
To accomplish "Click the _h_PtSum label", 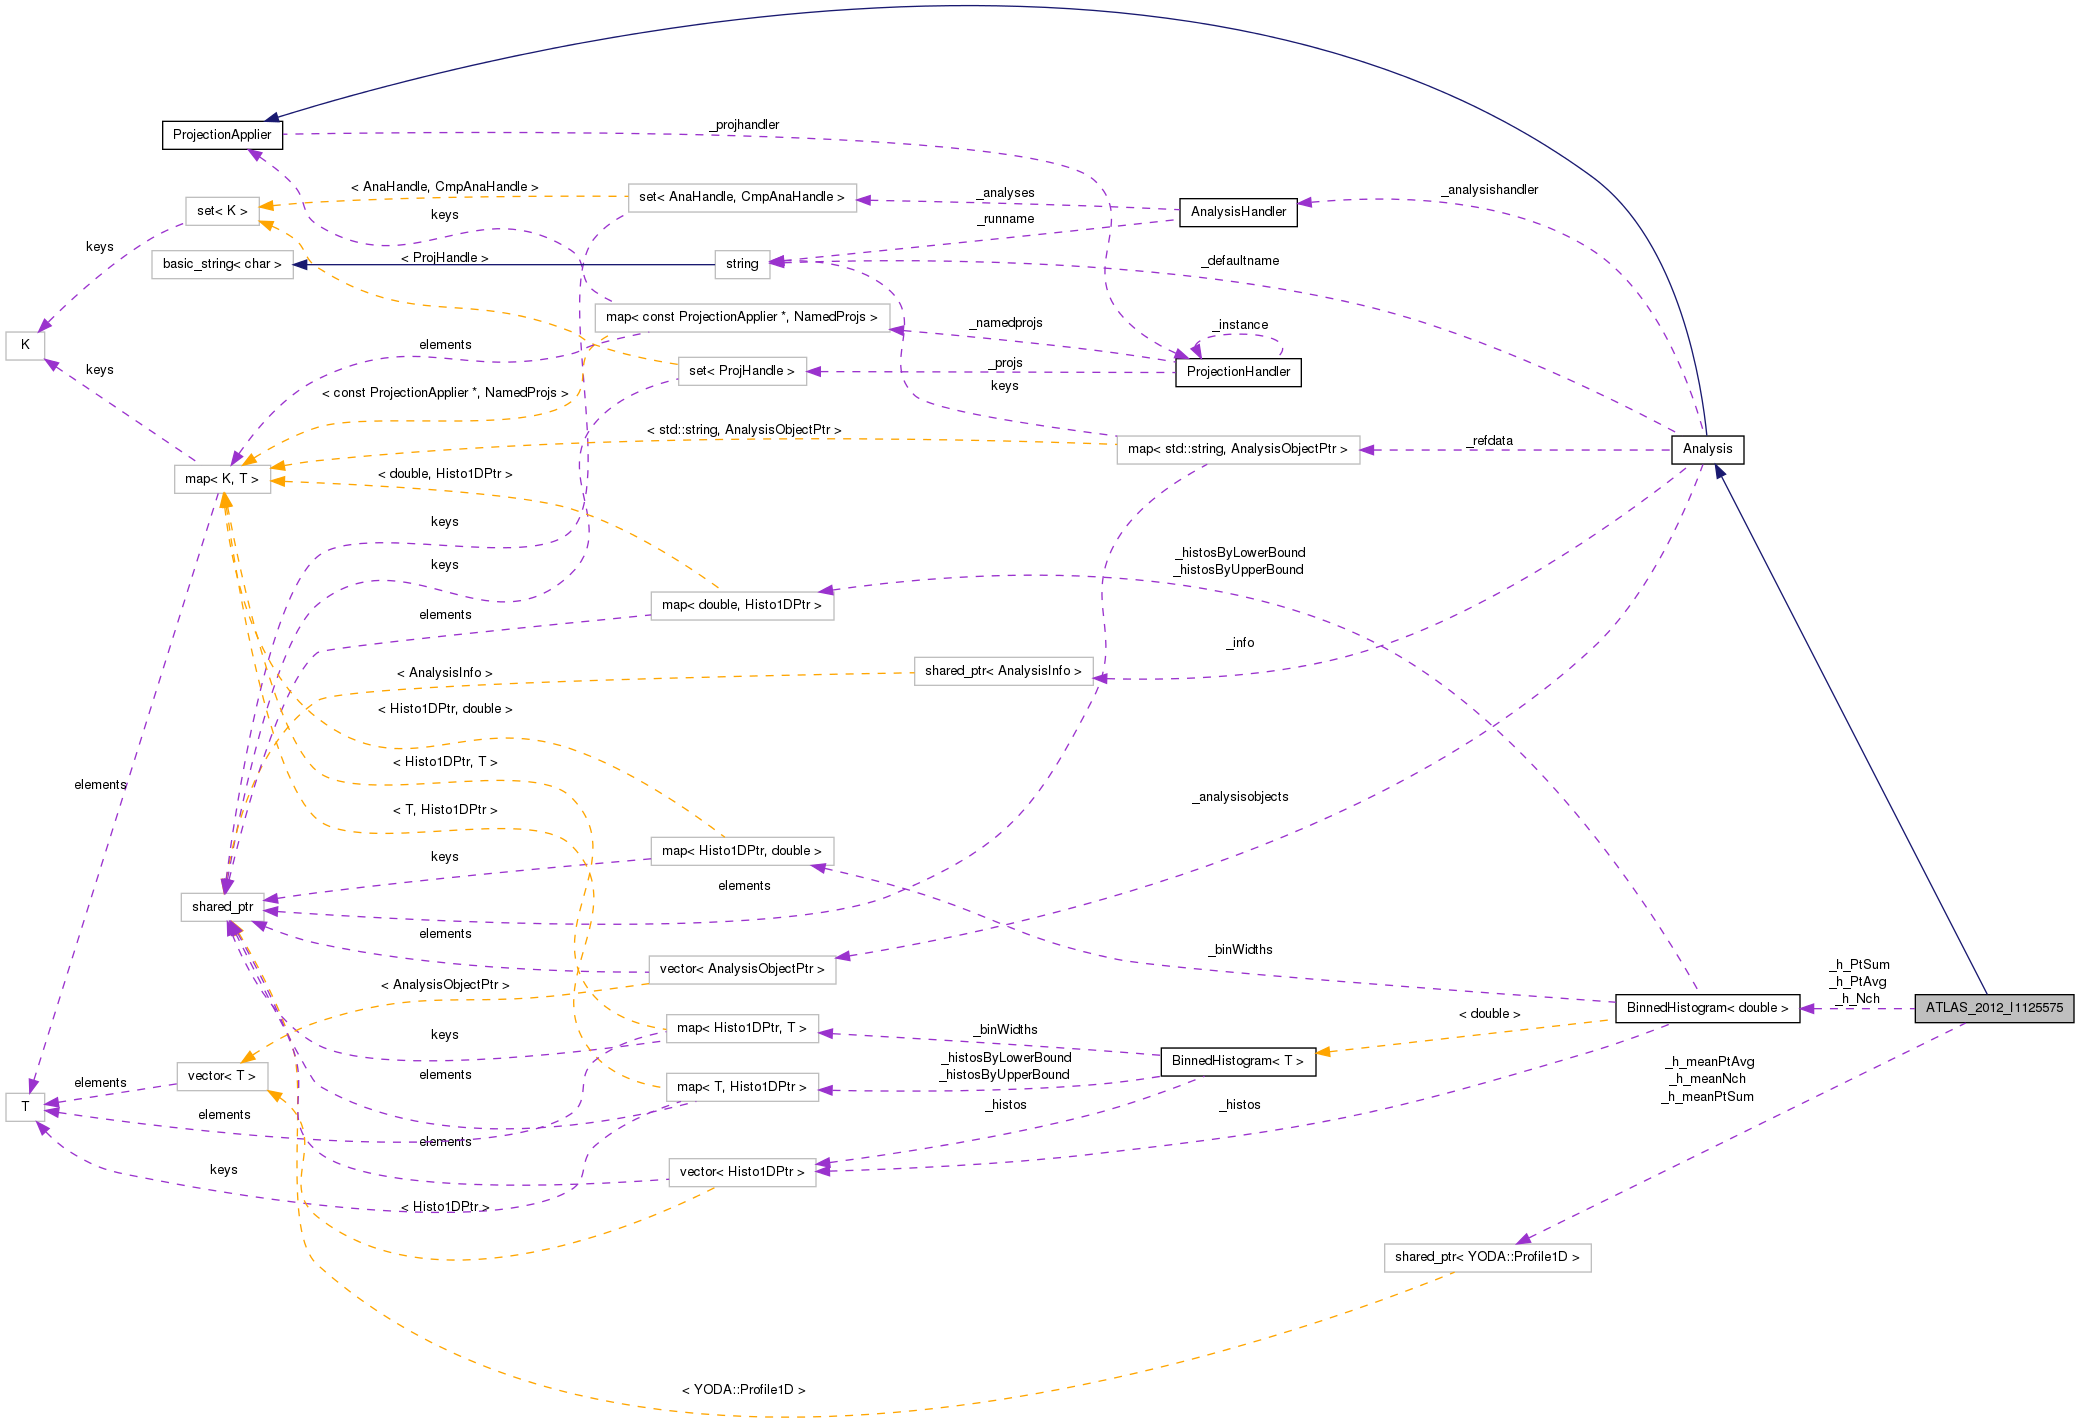I will pos(1860,965).
